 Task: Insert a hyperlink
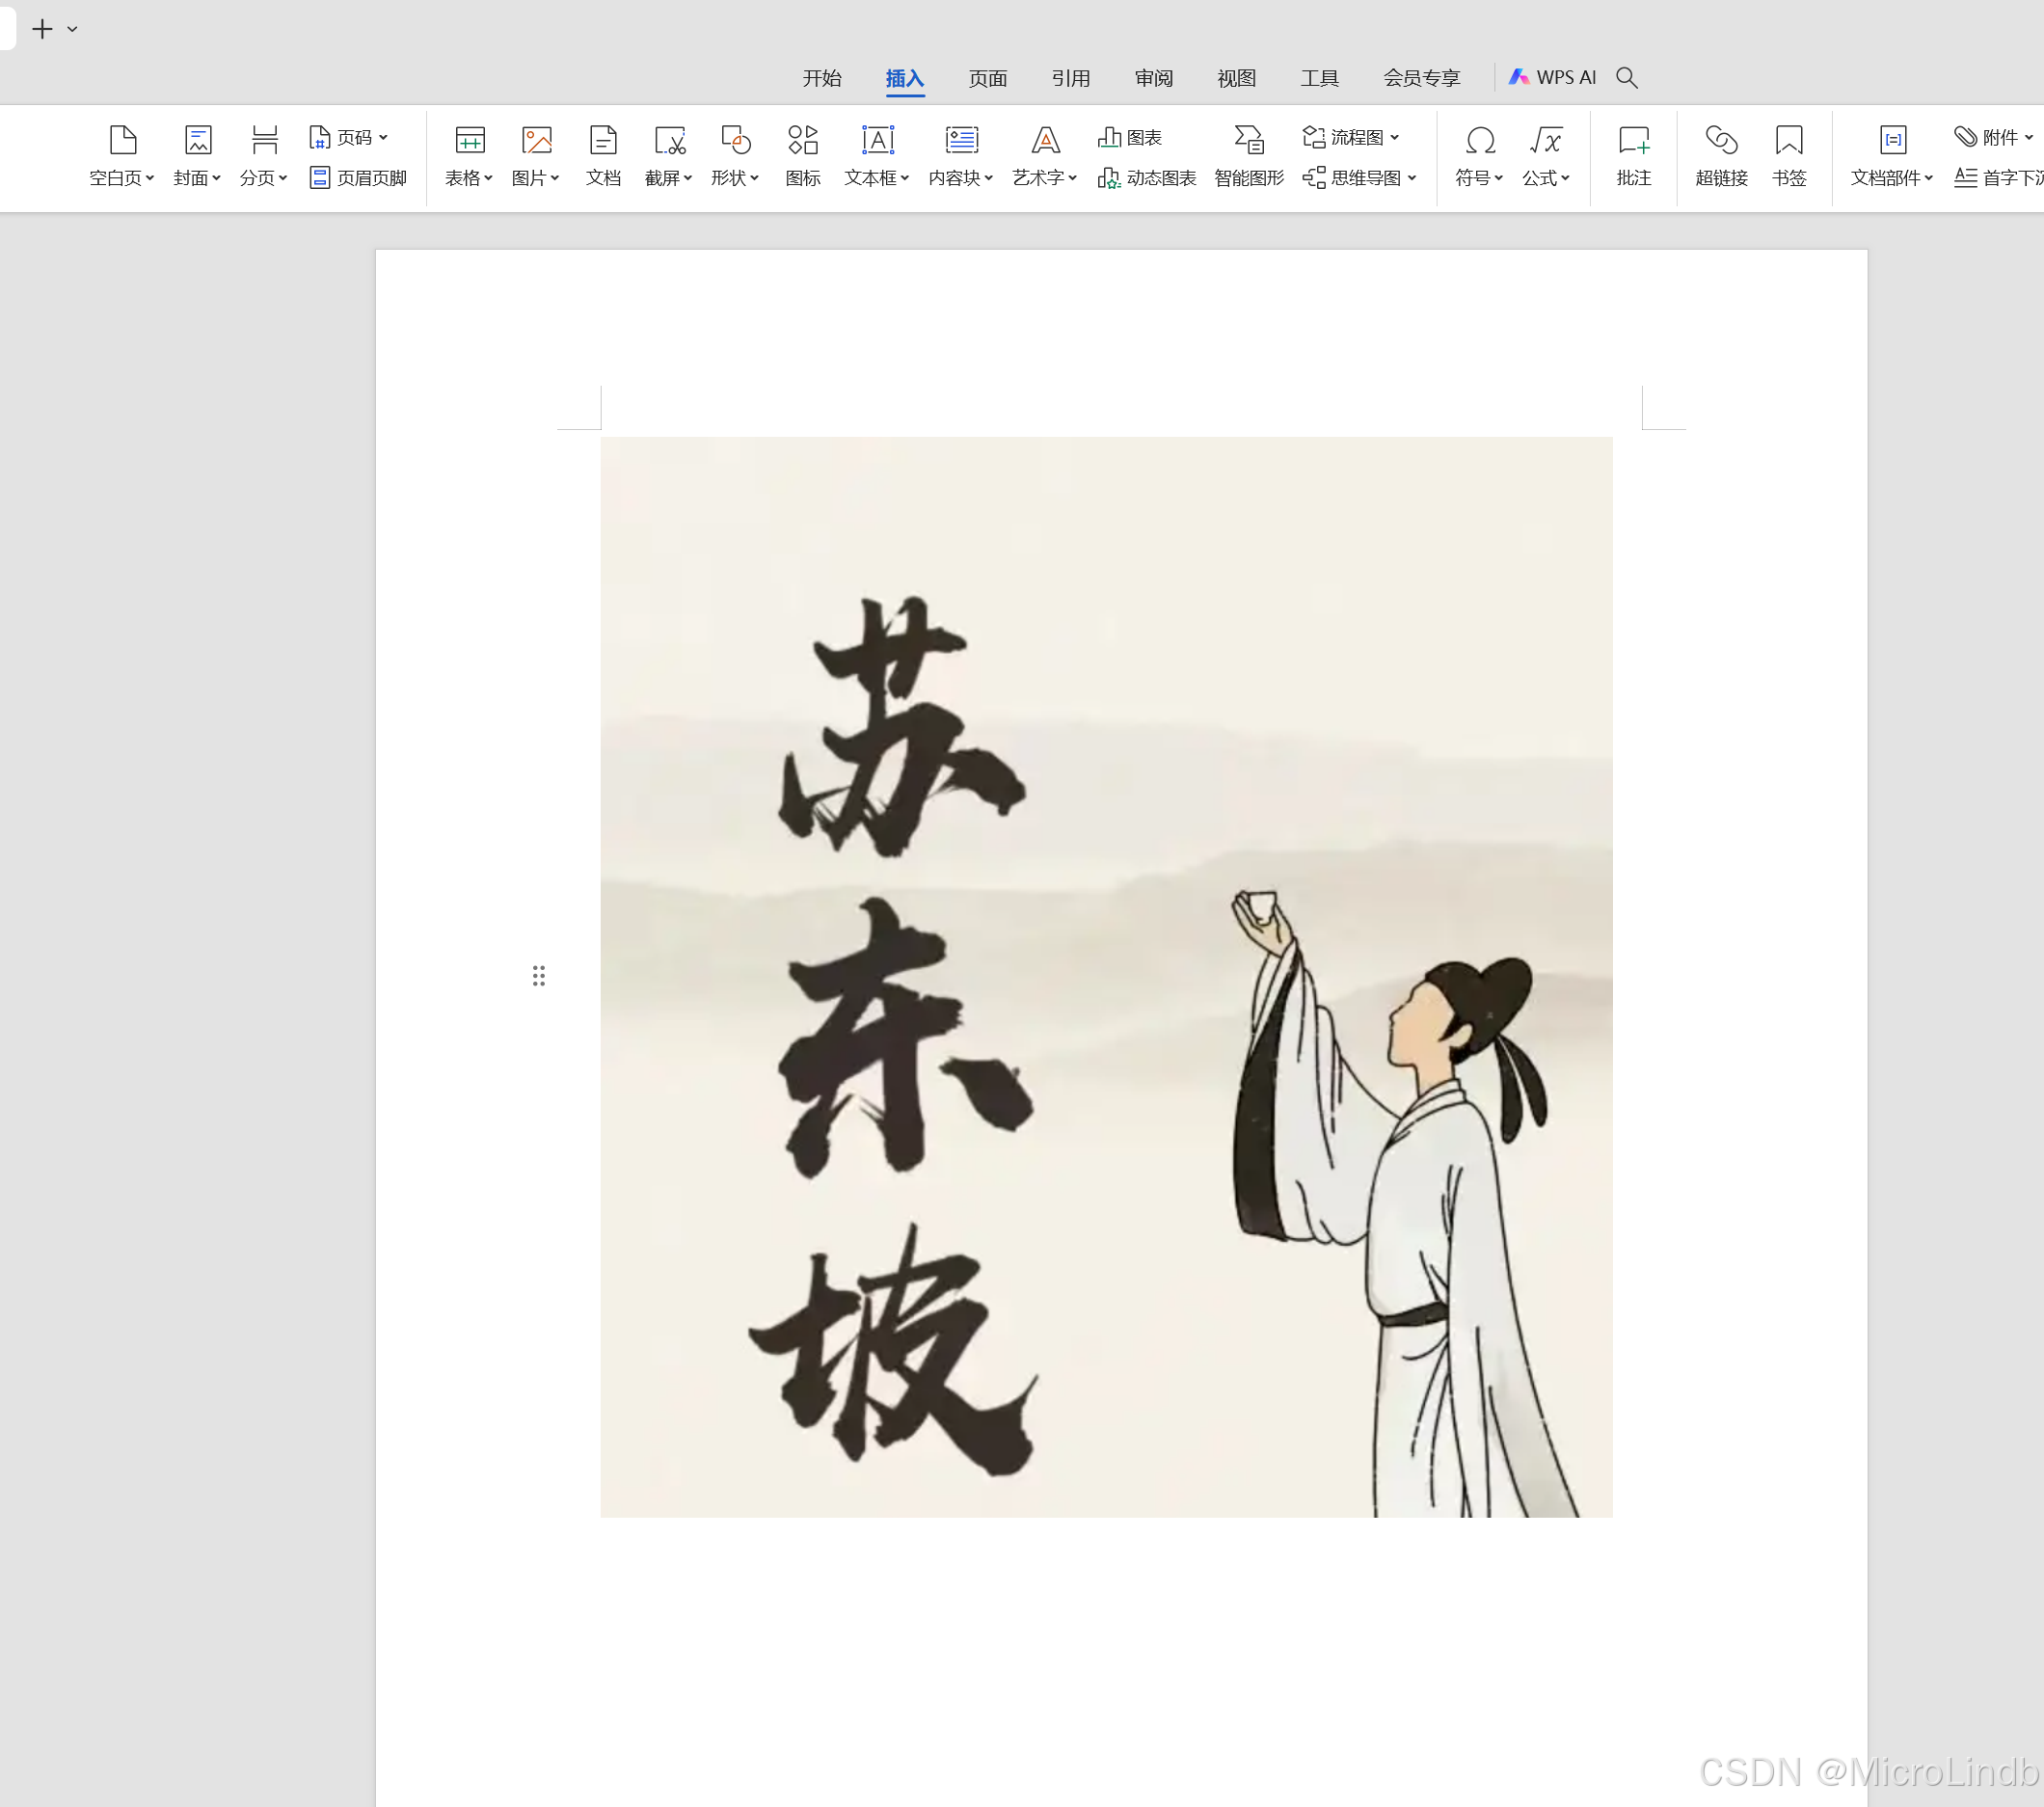[1721, 140]
